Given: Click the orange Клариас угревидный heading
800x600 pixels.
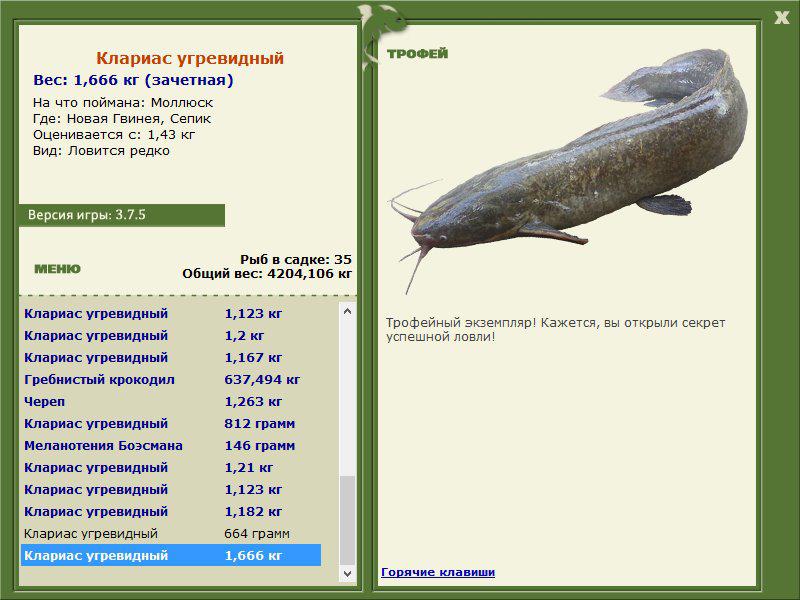Looking at the screenshot, I should pos(190,58).
